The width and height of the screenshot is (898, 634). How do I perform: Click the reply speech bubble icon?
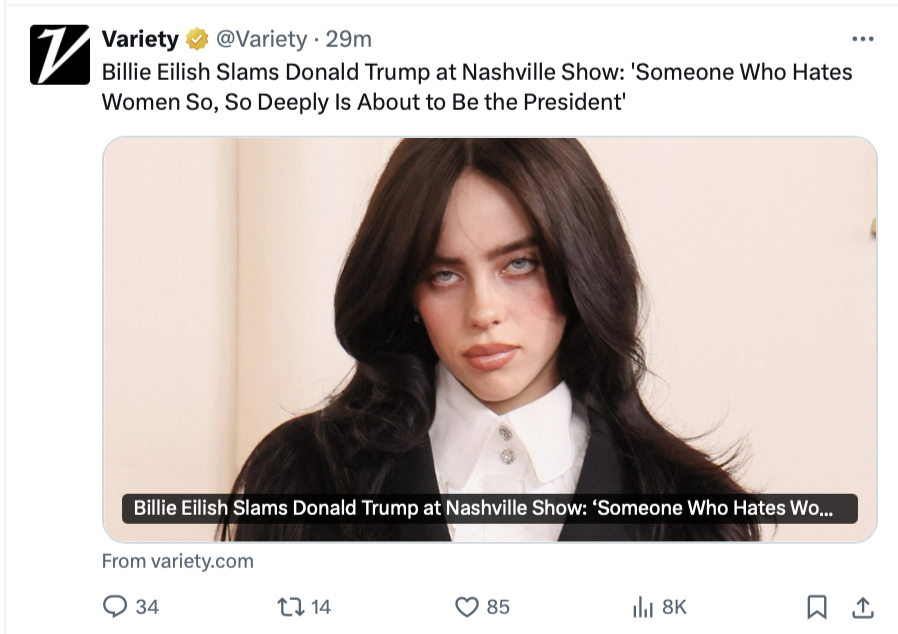(116, 606)
